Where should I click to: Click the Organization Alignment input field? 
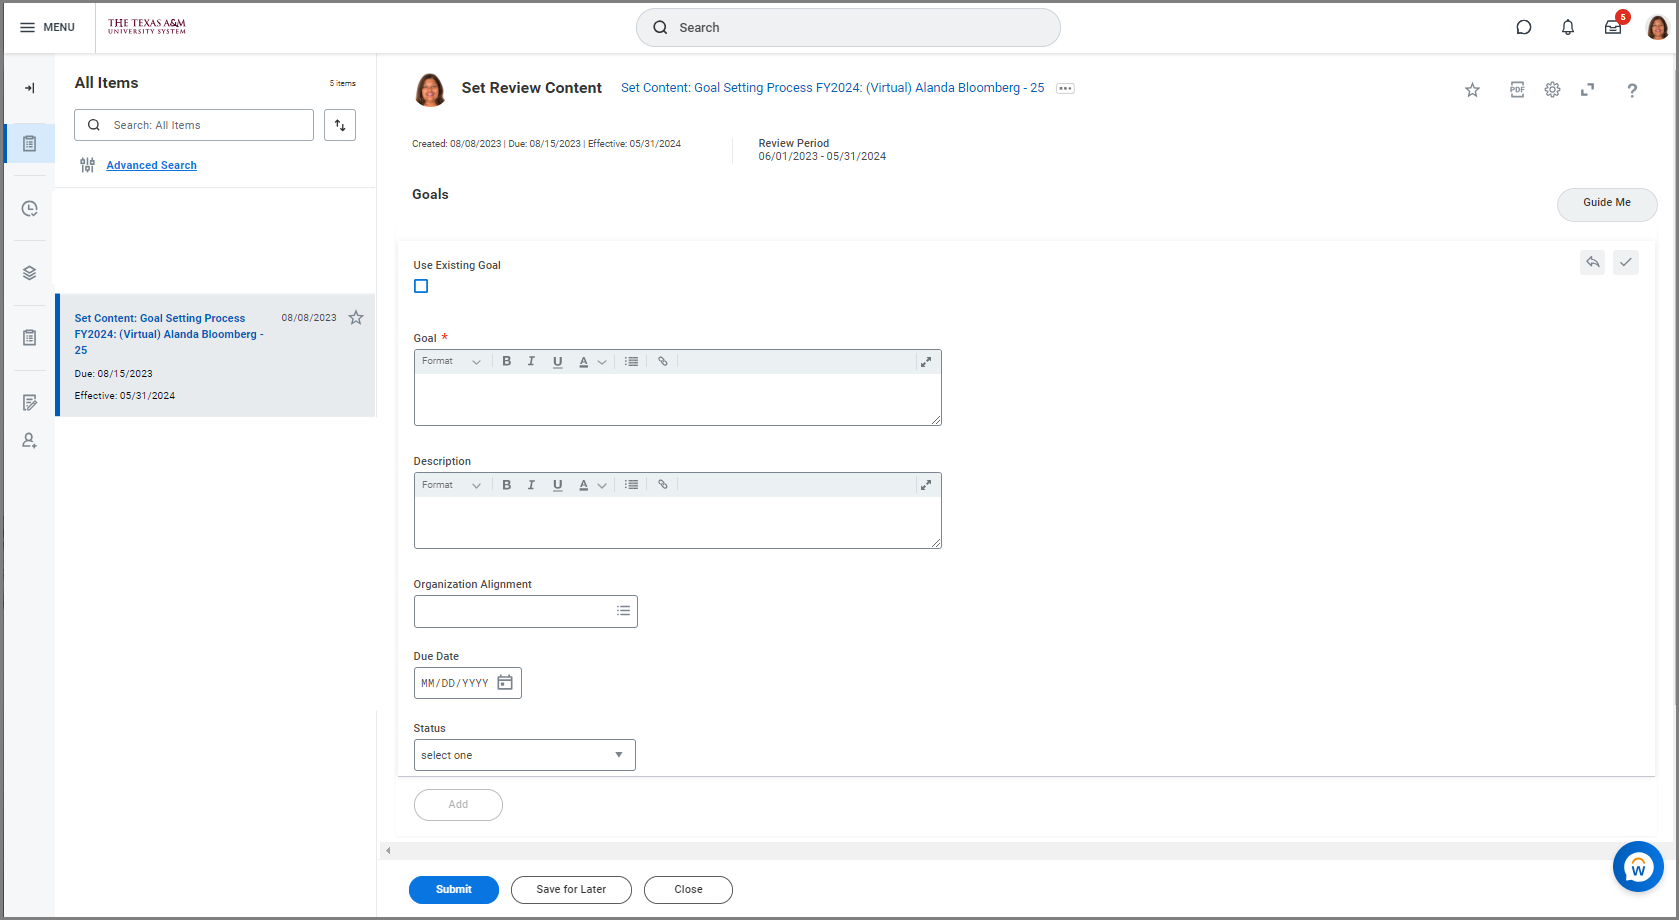coord(512,611)
